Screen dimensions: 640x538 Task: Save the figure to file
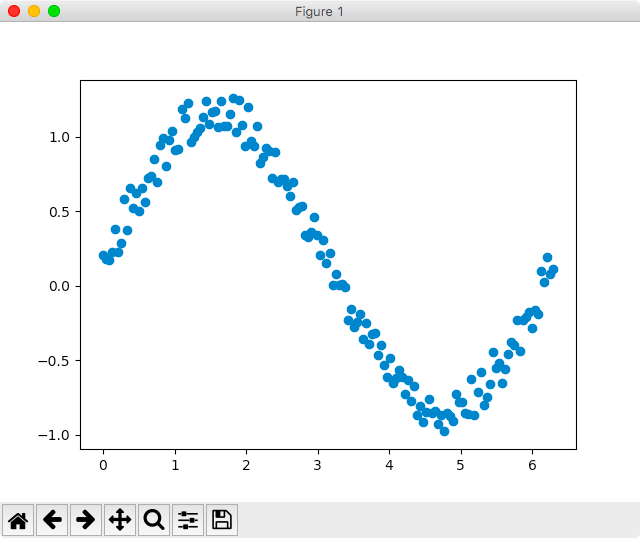(222, 520)
